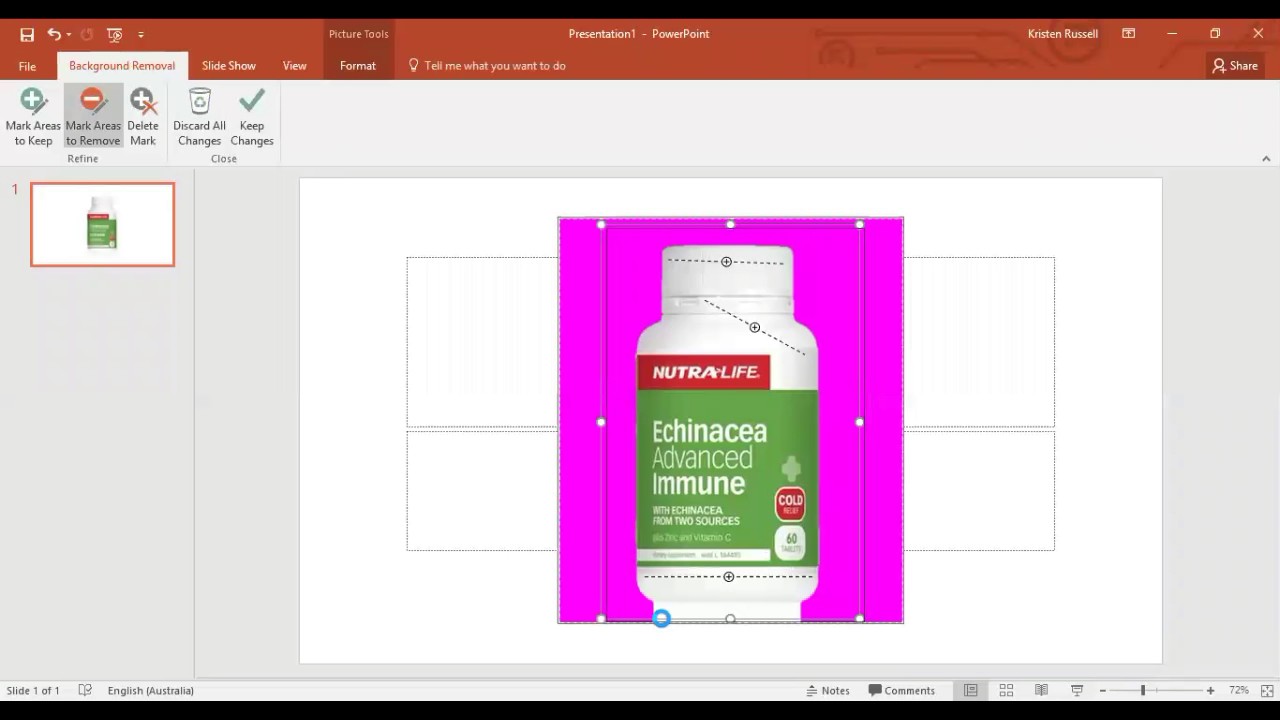Click Discard All Changes
1280x720 pixels.
(199, 117)
